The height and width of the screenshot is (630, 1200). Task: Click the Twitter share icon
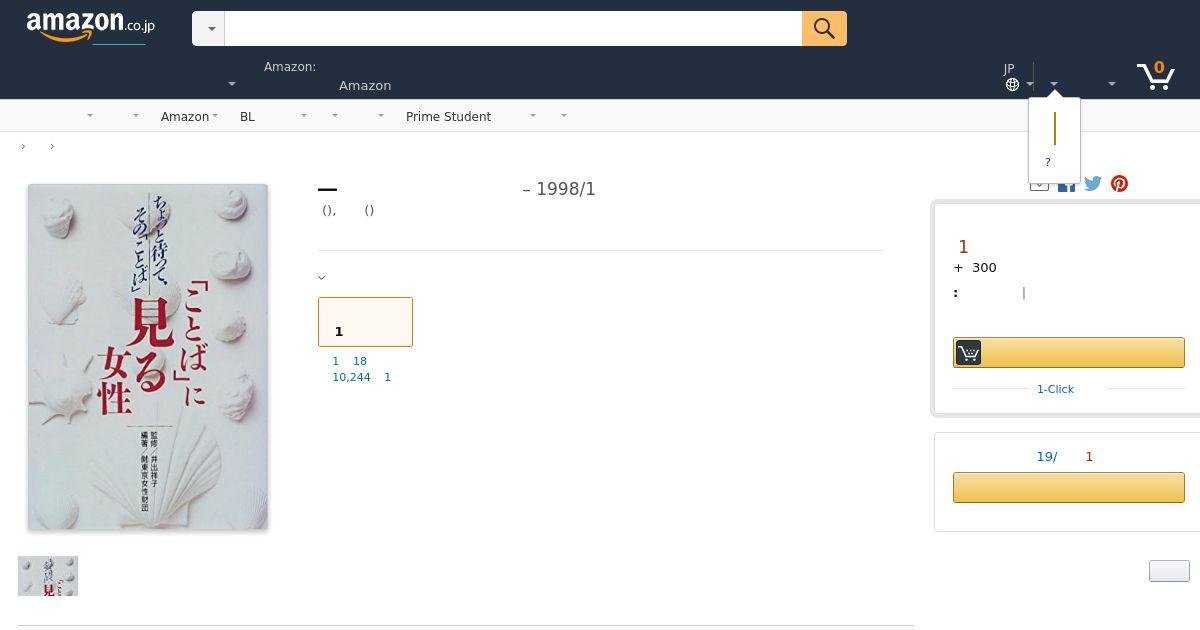[1093, 183]
